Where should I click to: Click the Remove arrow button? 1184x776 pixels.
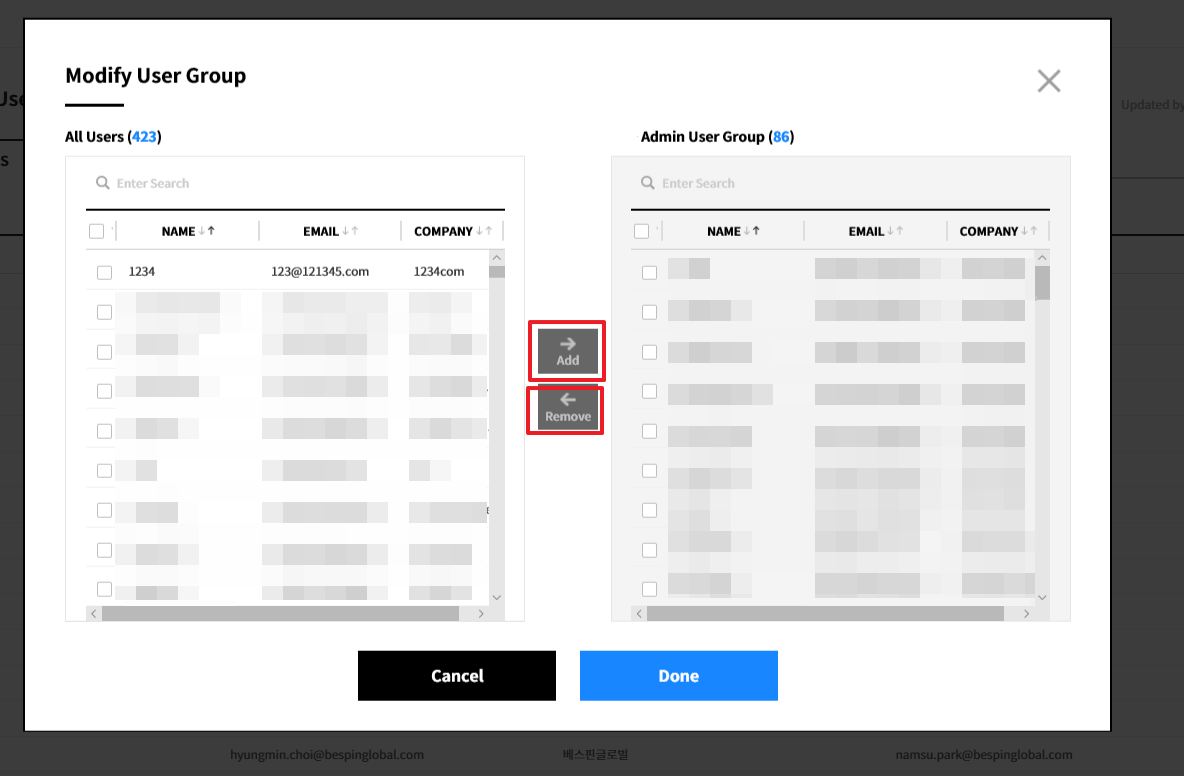567,409
